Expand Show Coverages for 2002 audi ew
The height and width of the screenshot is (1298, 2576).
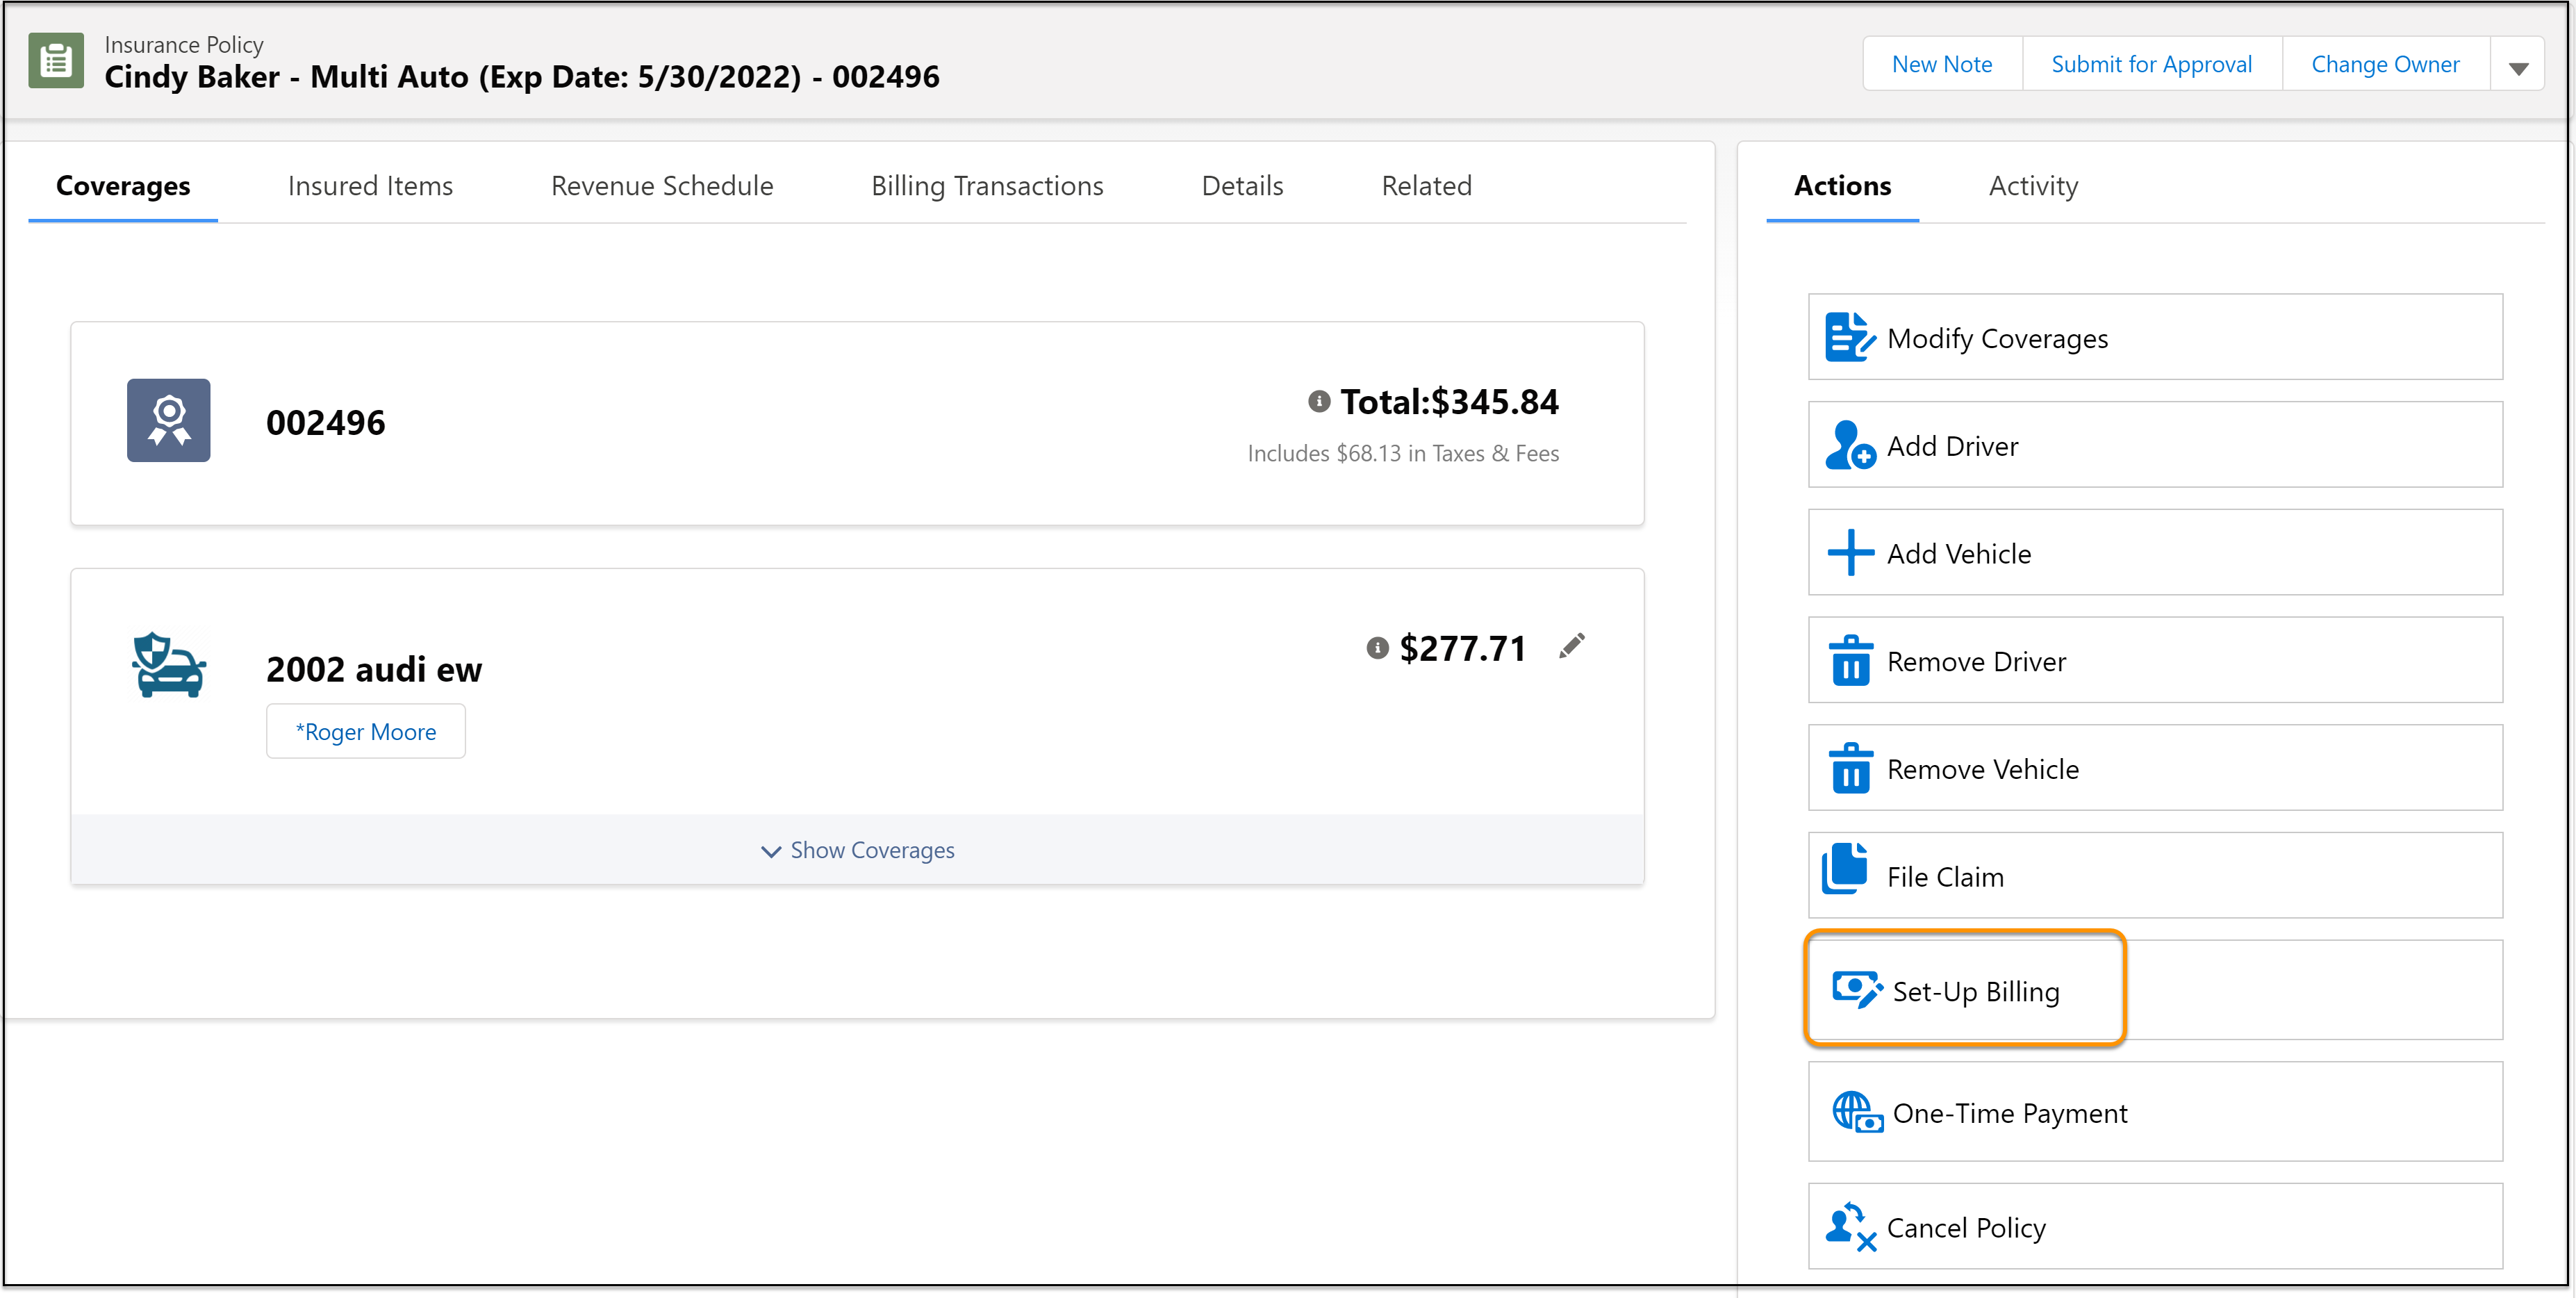coord(857,850)
